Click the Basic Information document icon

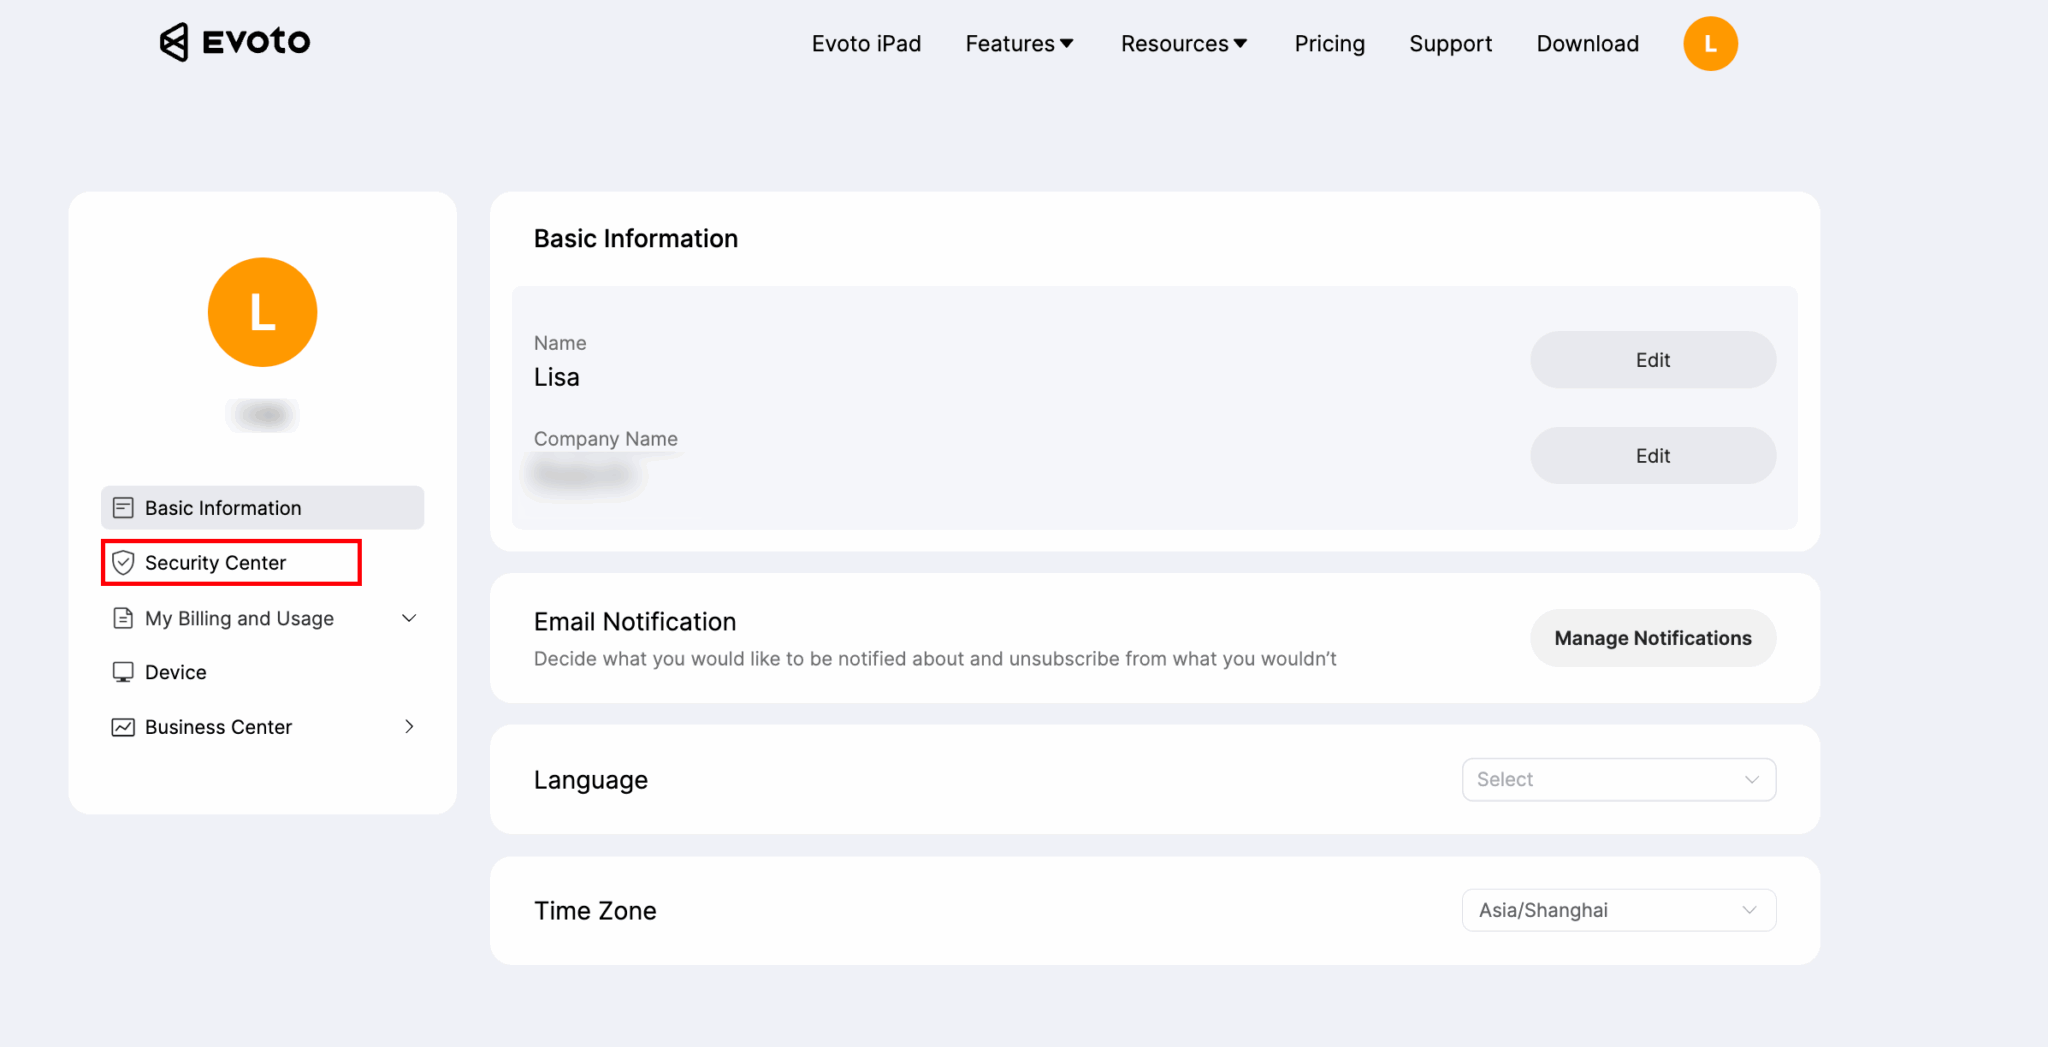pos(122,507)
